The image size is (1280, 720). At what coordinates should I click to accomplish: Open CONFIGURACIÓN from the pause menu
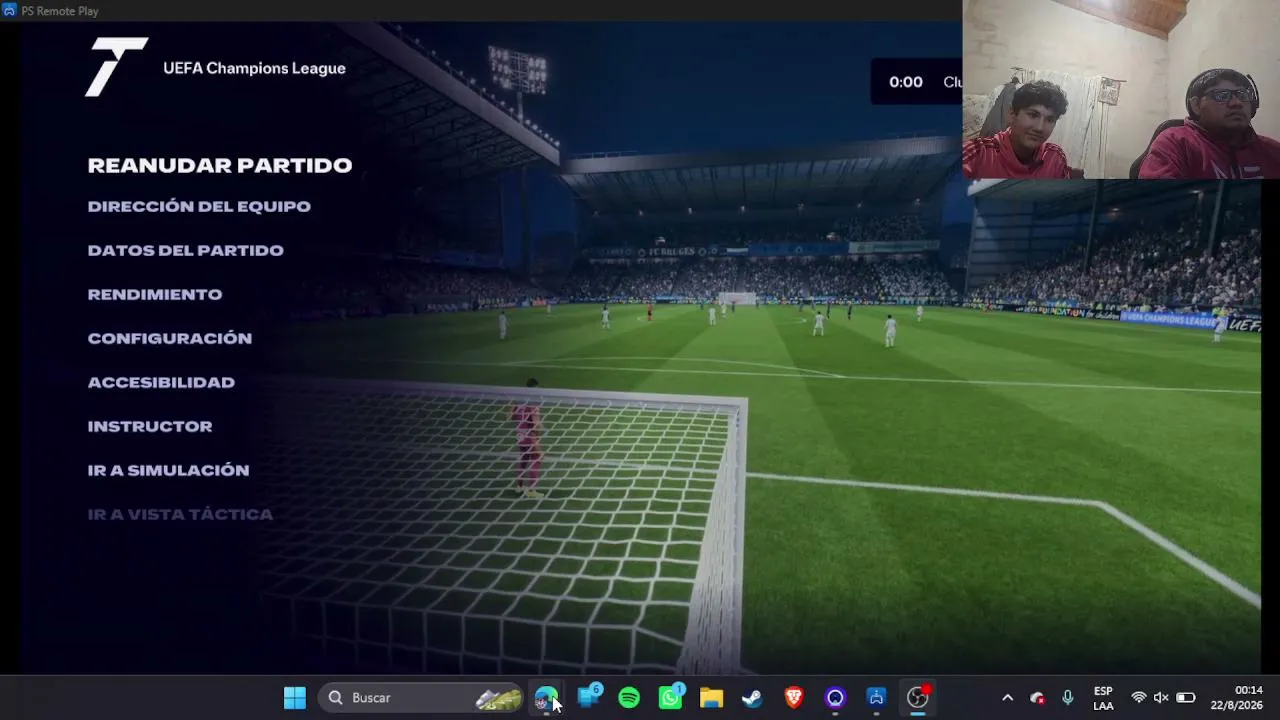170,338
